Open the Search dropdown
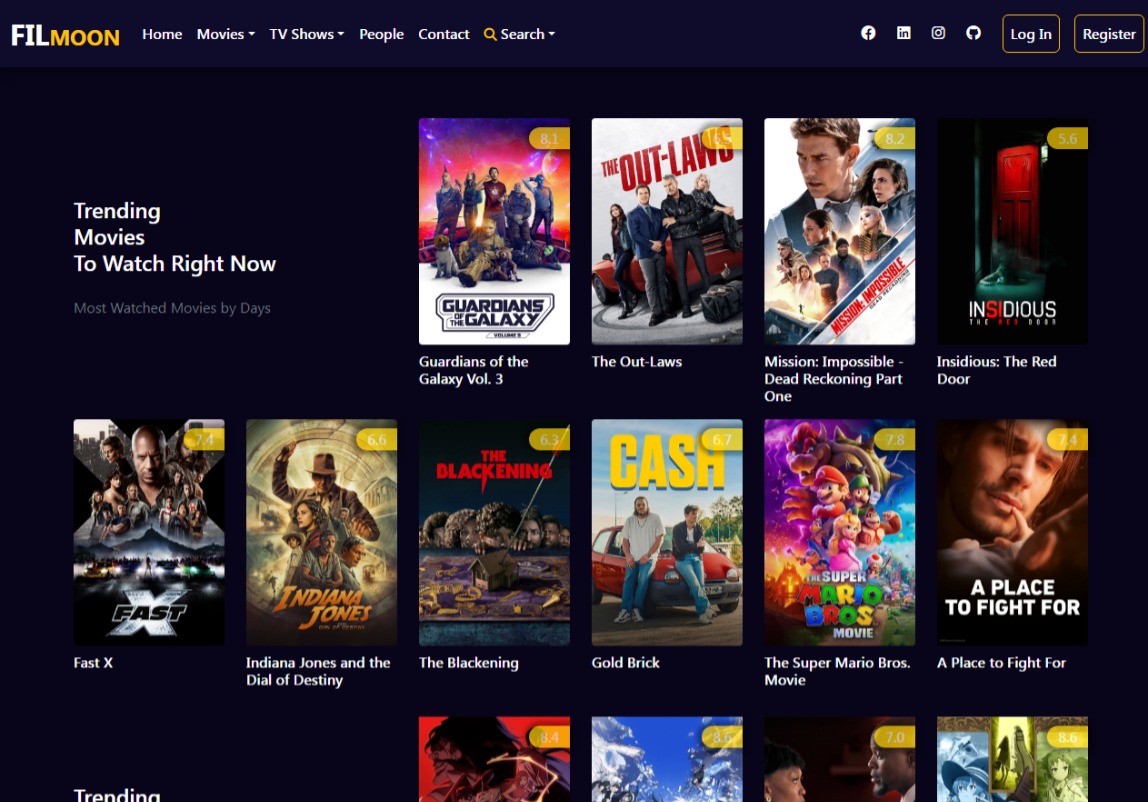The height and width of the screenshot is (802, 1148). (519, 34)
